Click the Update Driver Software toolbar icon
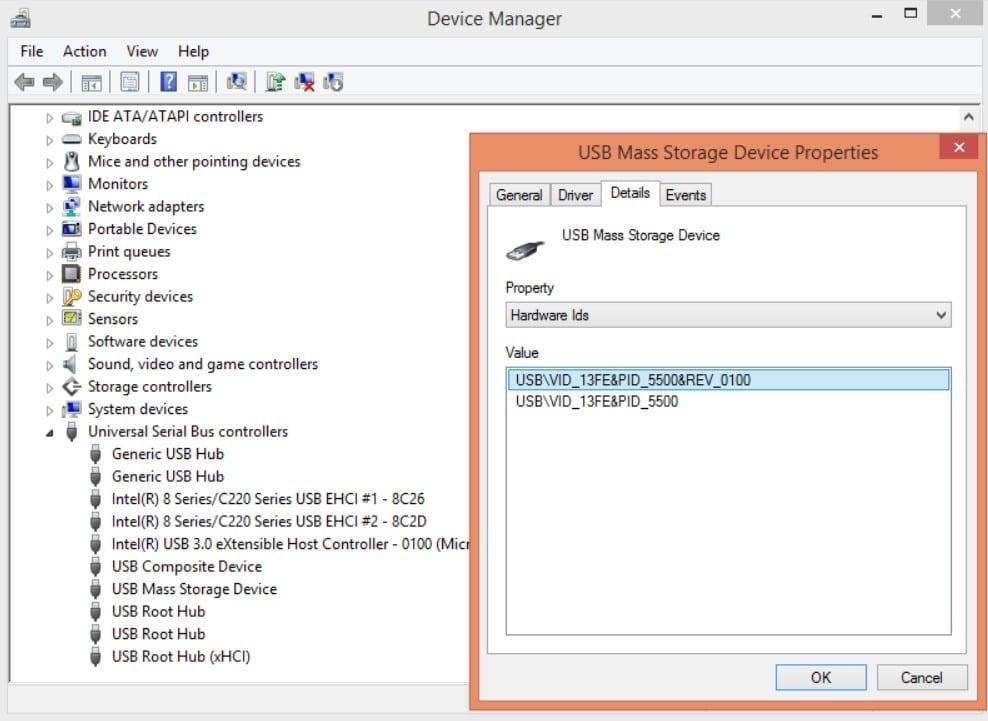 (275, 82)
